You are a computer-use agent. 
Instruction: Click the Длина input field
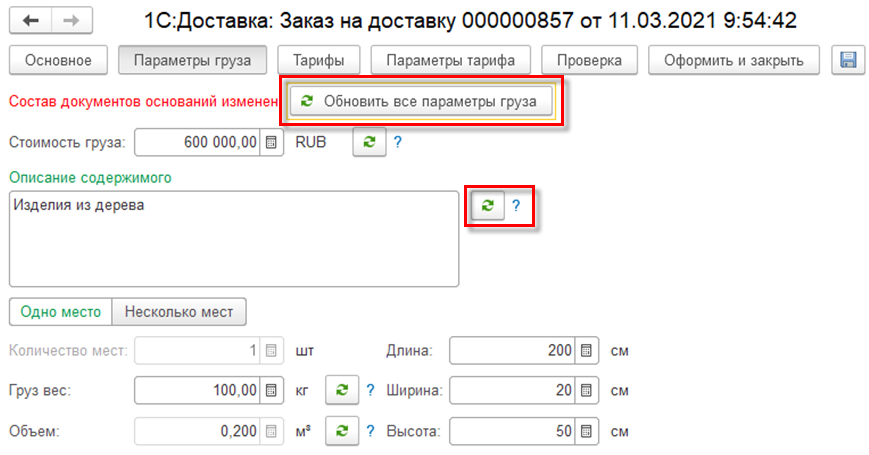click(513, 350)
